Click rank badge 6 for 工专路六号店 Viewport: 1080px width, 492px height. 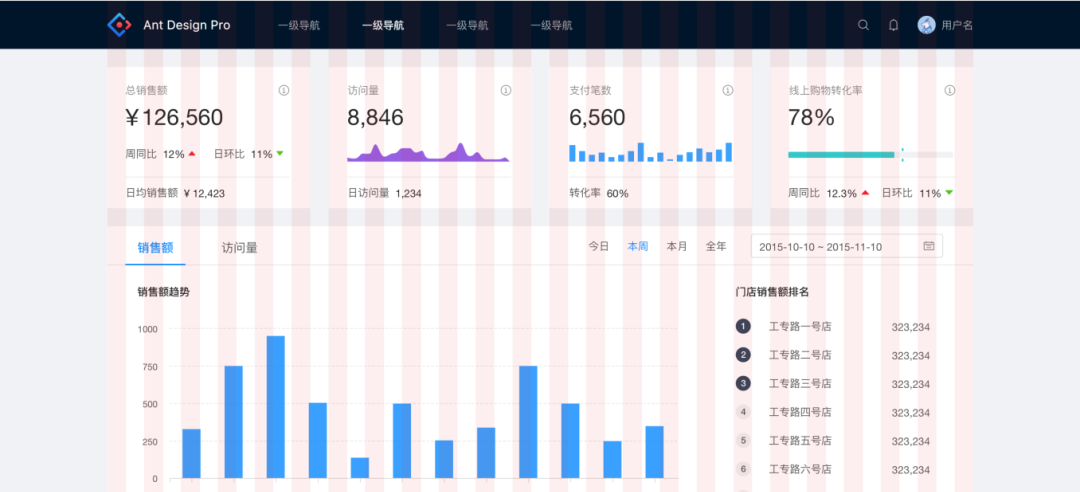tap(743, 469)
